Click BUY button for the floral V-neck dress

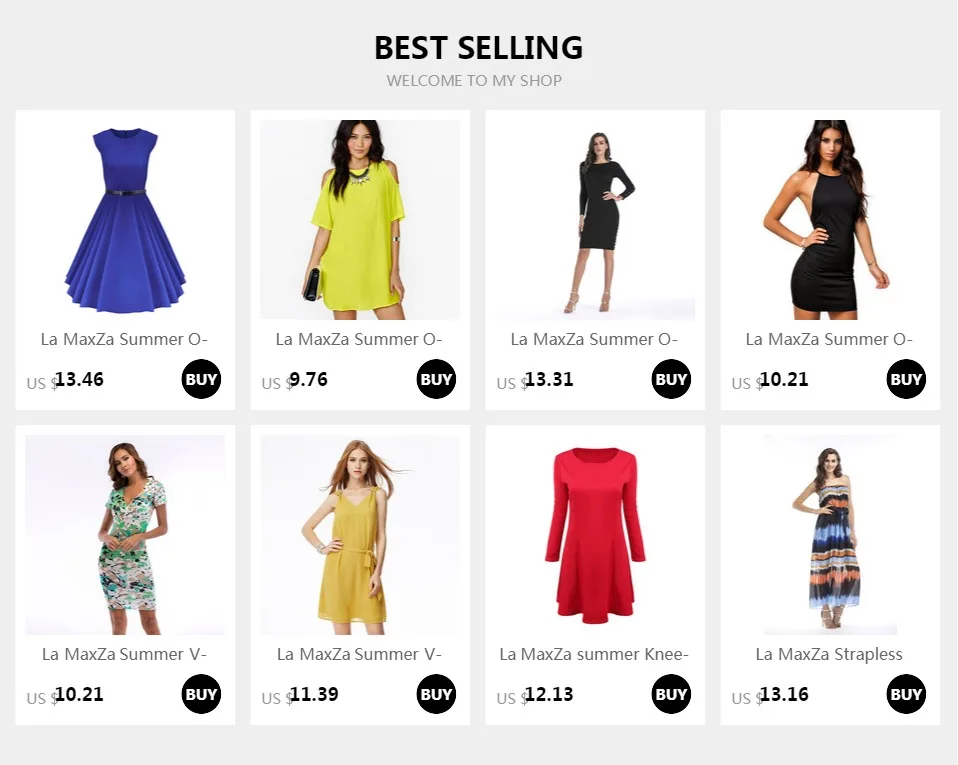pyautogui.click(x=201, y=694)
